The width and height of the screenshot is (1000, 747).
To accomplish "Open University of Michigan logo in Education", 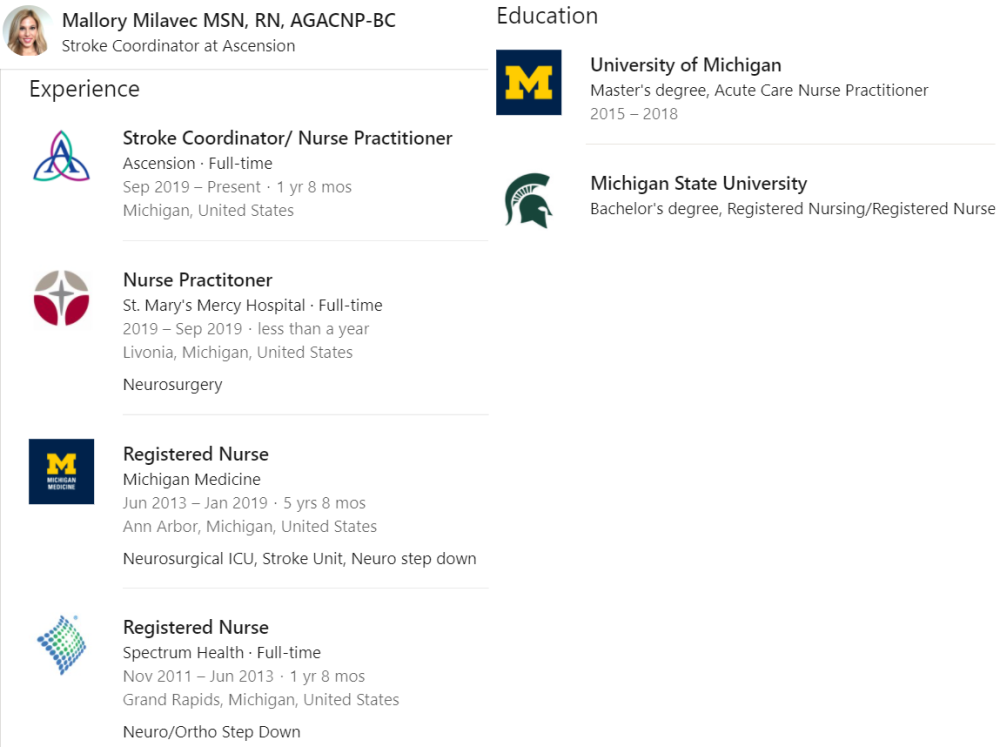I will coord(529,82).
